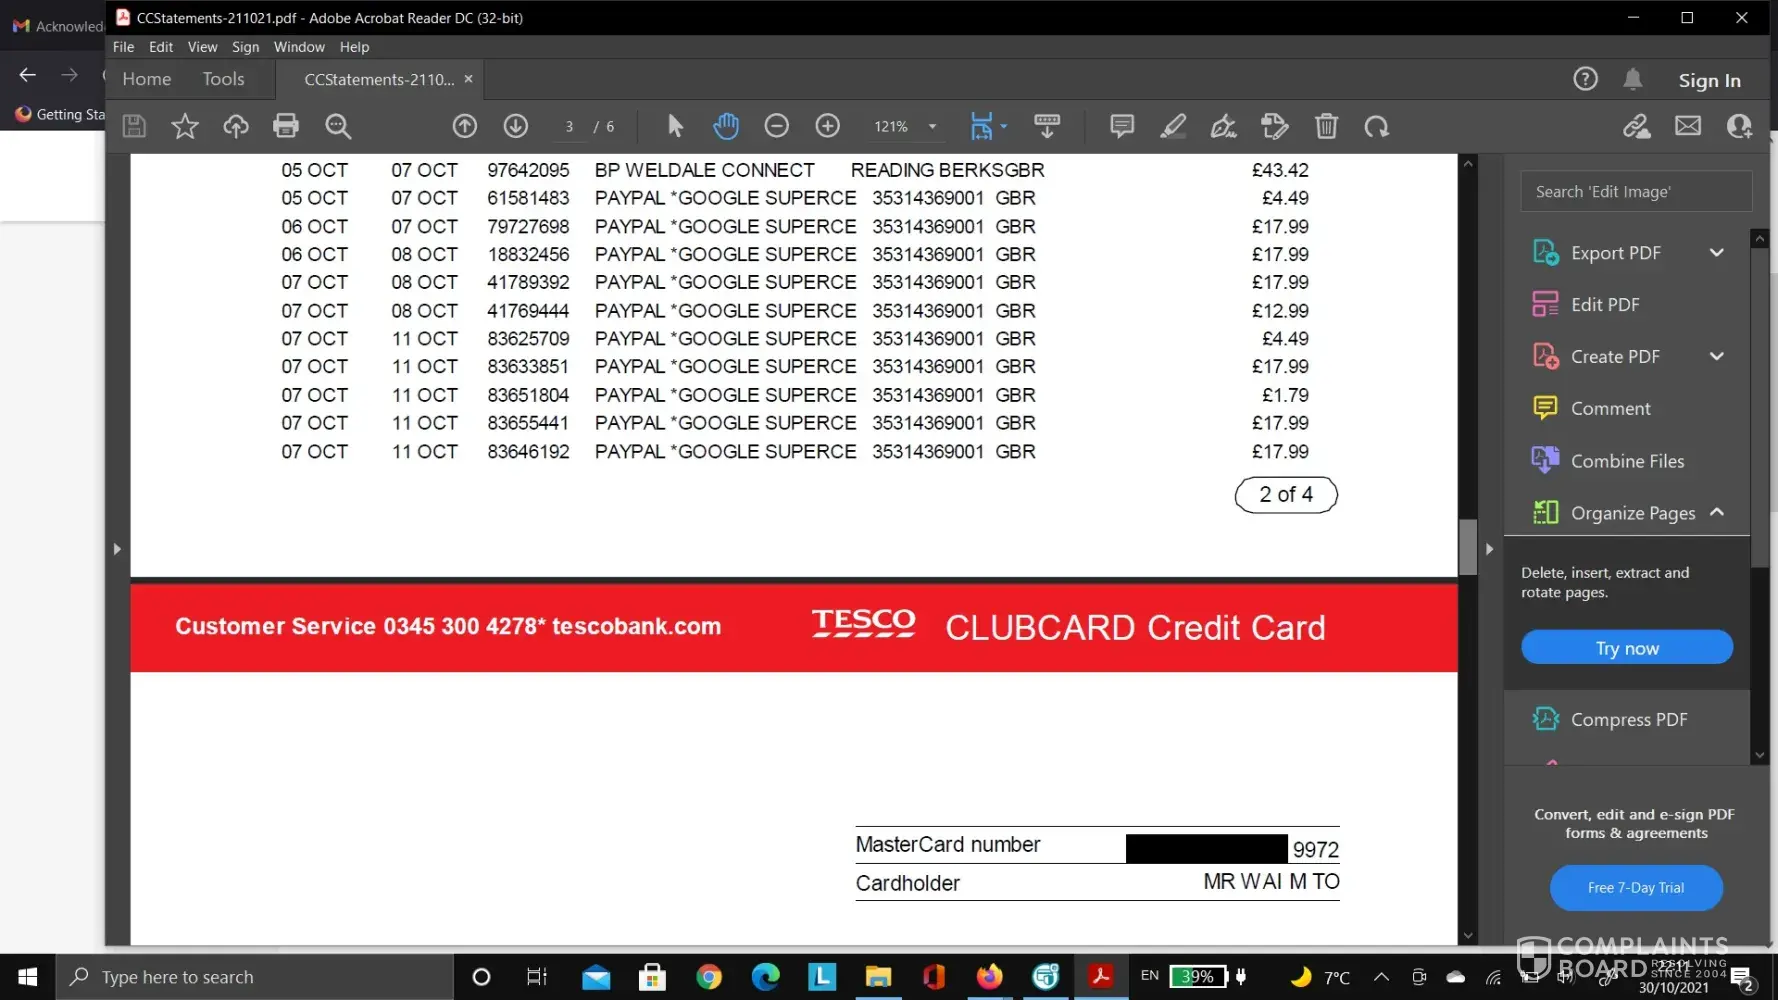
Task: Open Google Chrome from the taskbar
Action: coord(709,977)
